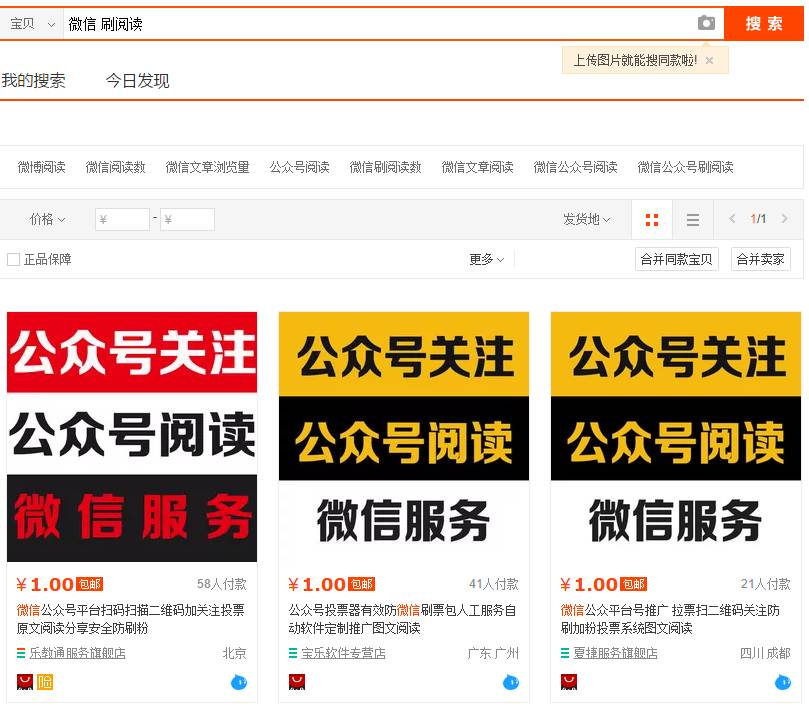
Task: Close the upload image tooltip
Action: [709, 60]
